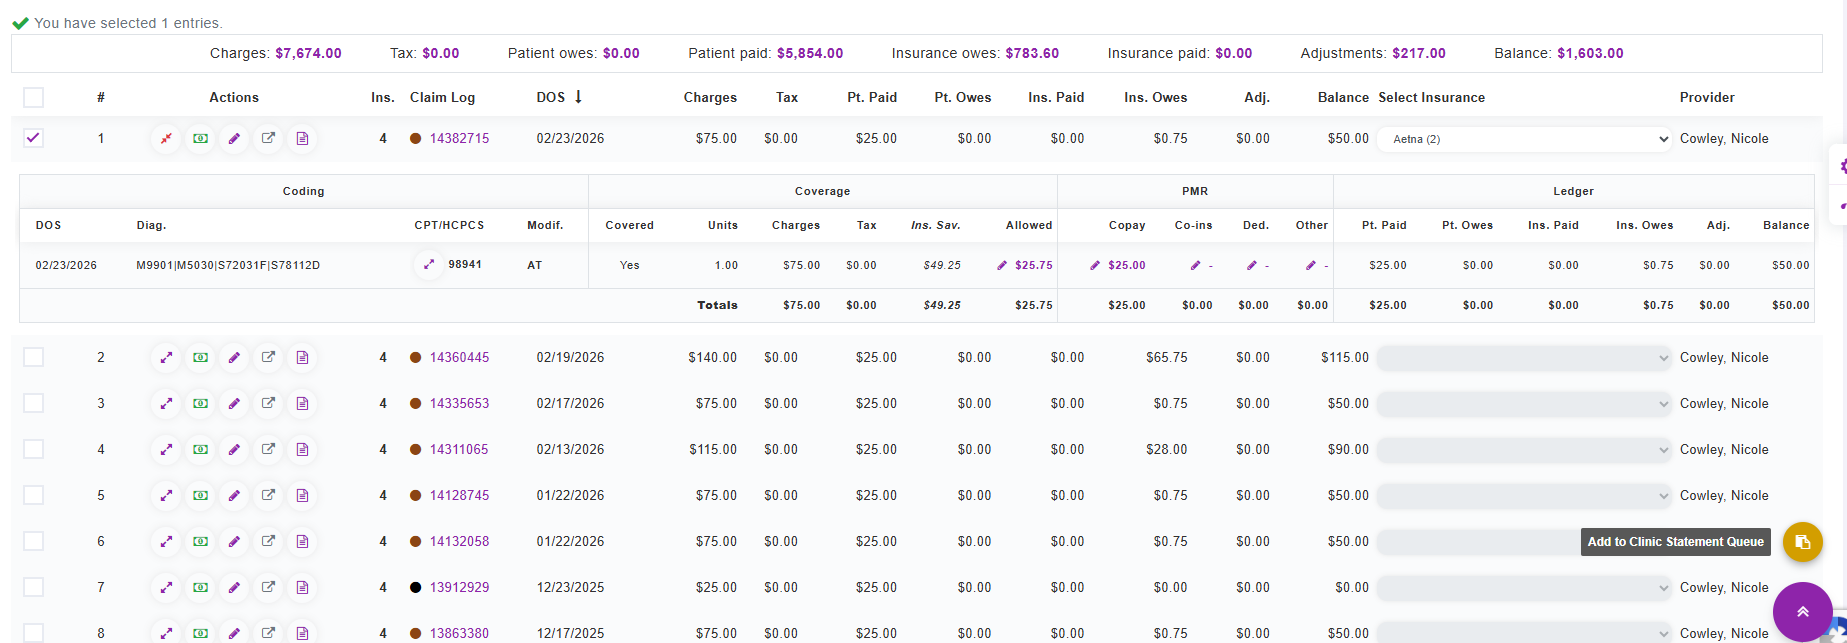The width and height of the screenshot is (1847, 643).
Task: Open claim log link 14335653
Action: [459, 403]
